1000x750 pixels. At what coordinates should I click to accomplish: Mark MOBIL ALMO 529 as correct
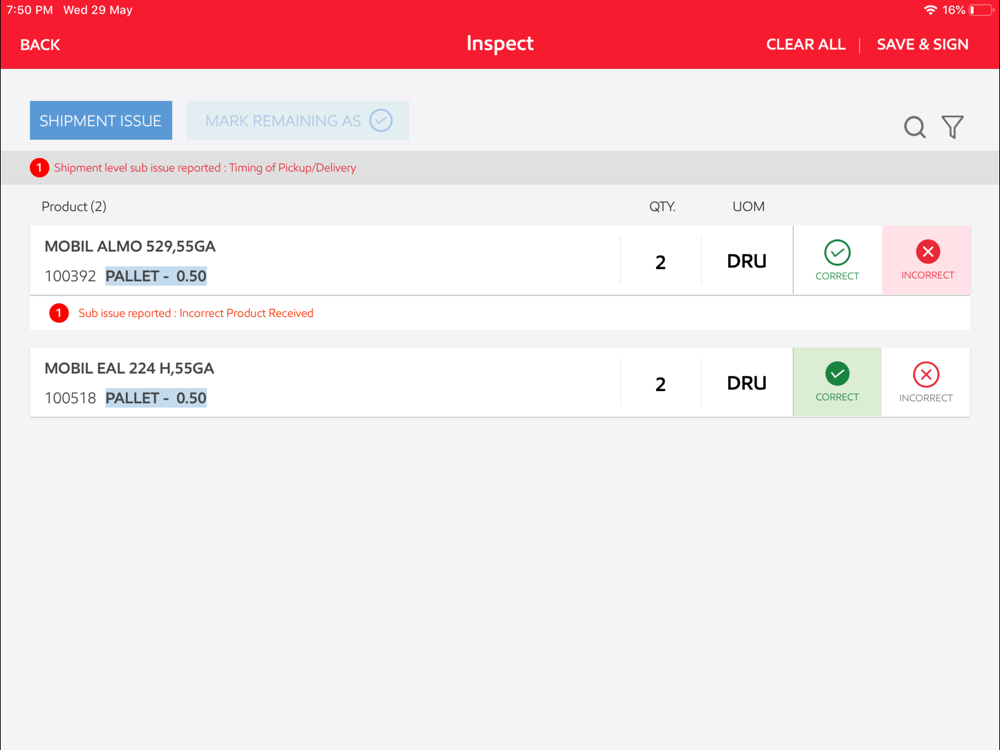[837, 260]
